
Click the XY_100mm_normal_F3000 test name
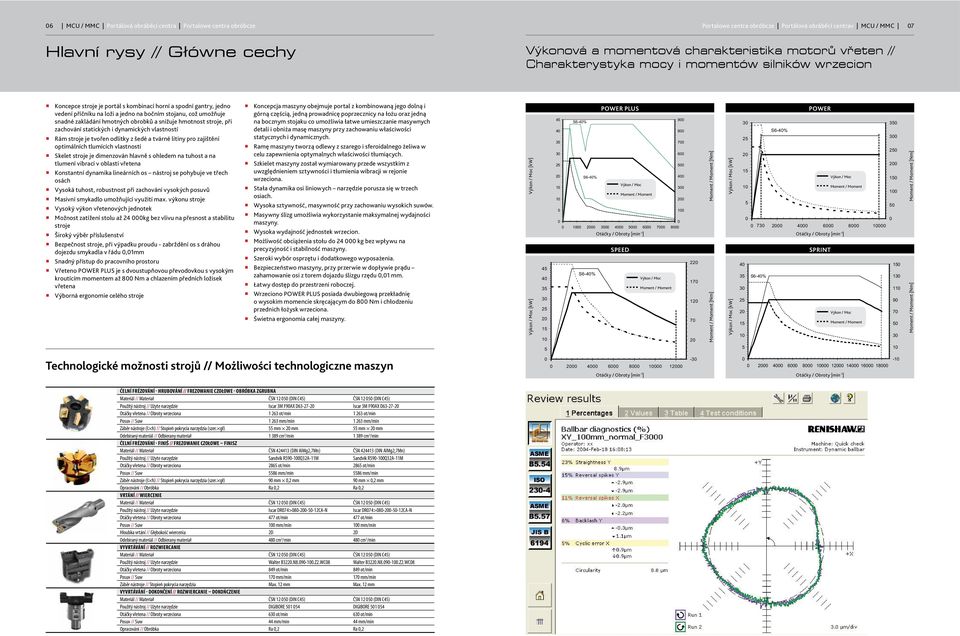point(612,437)
